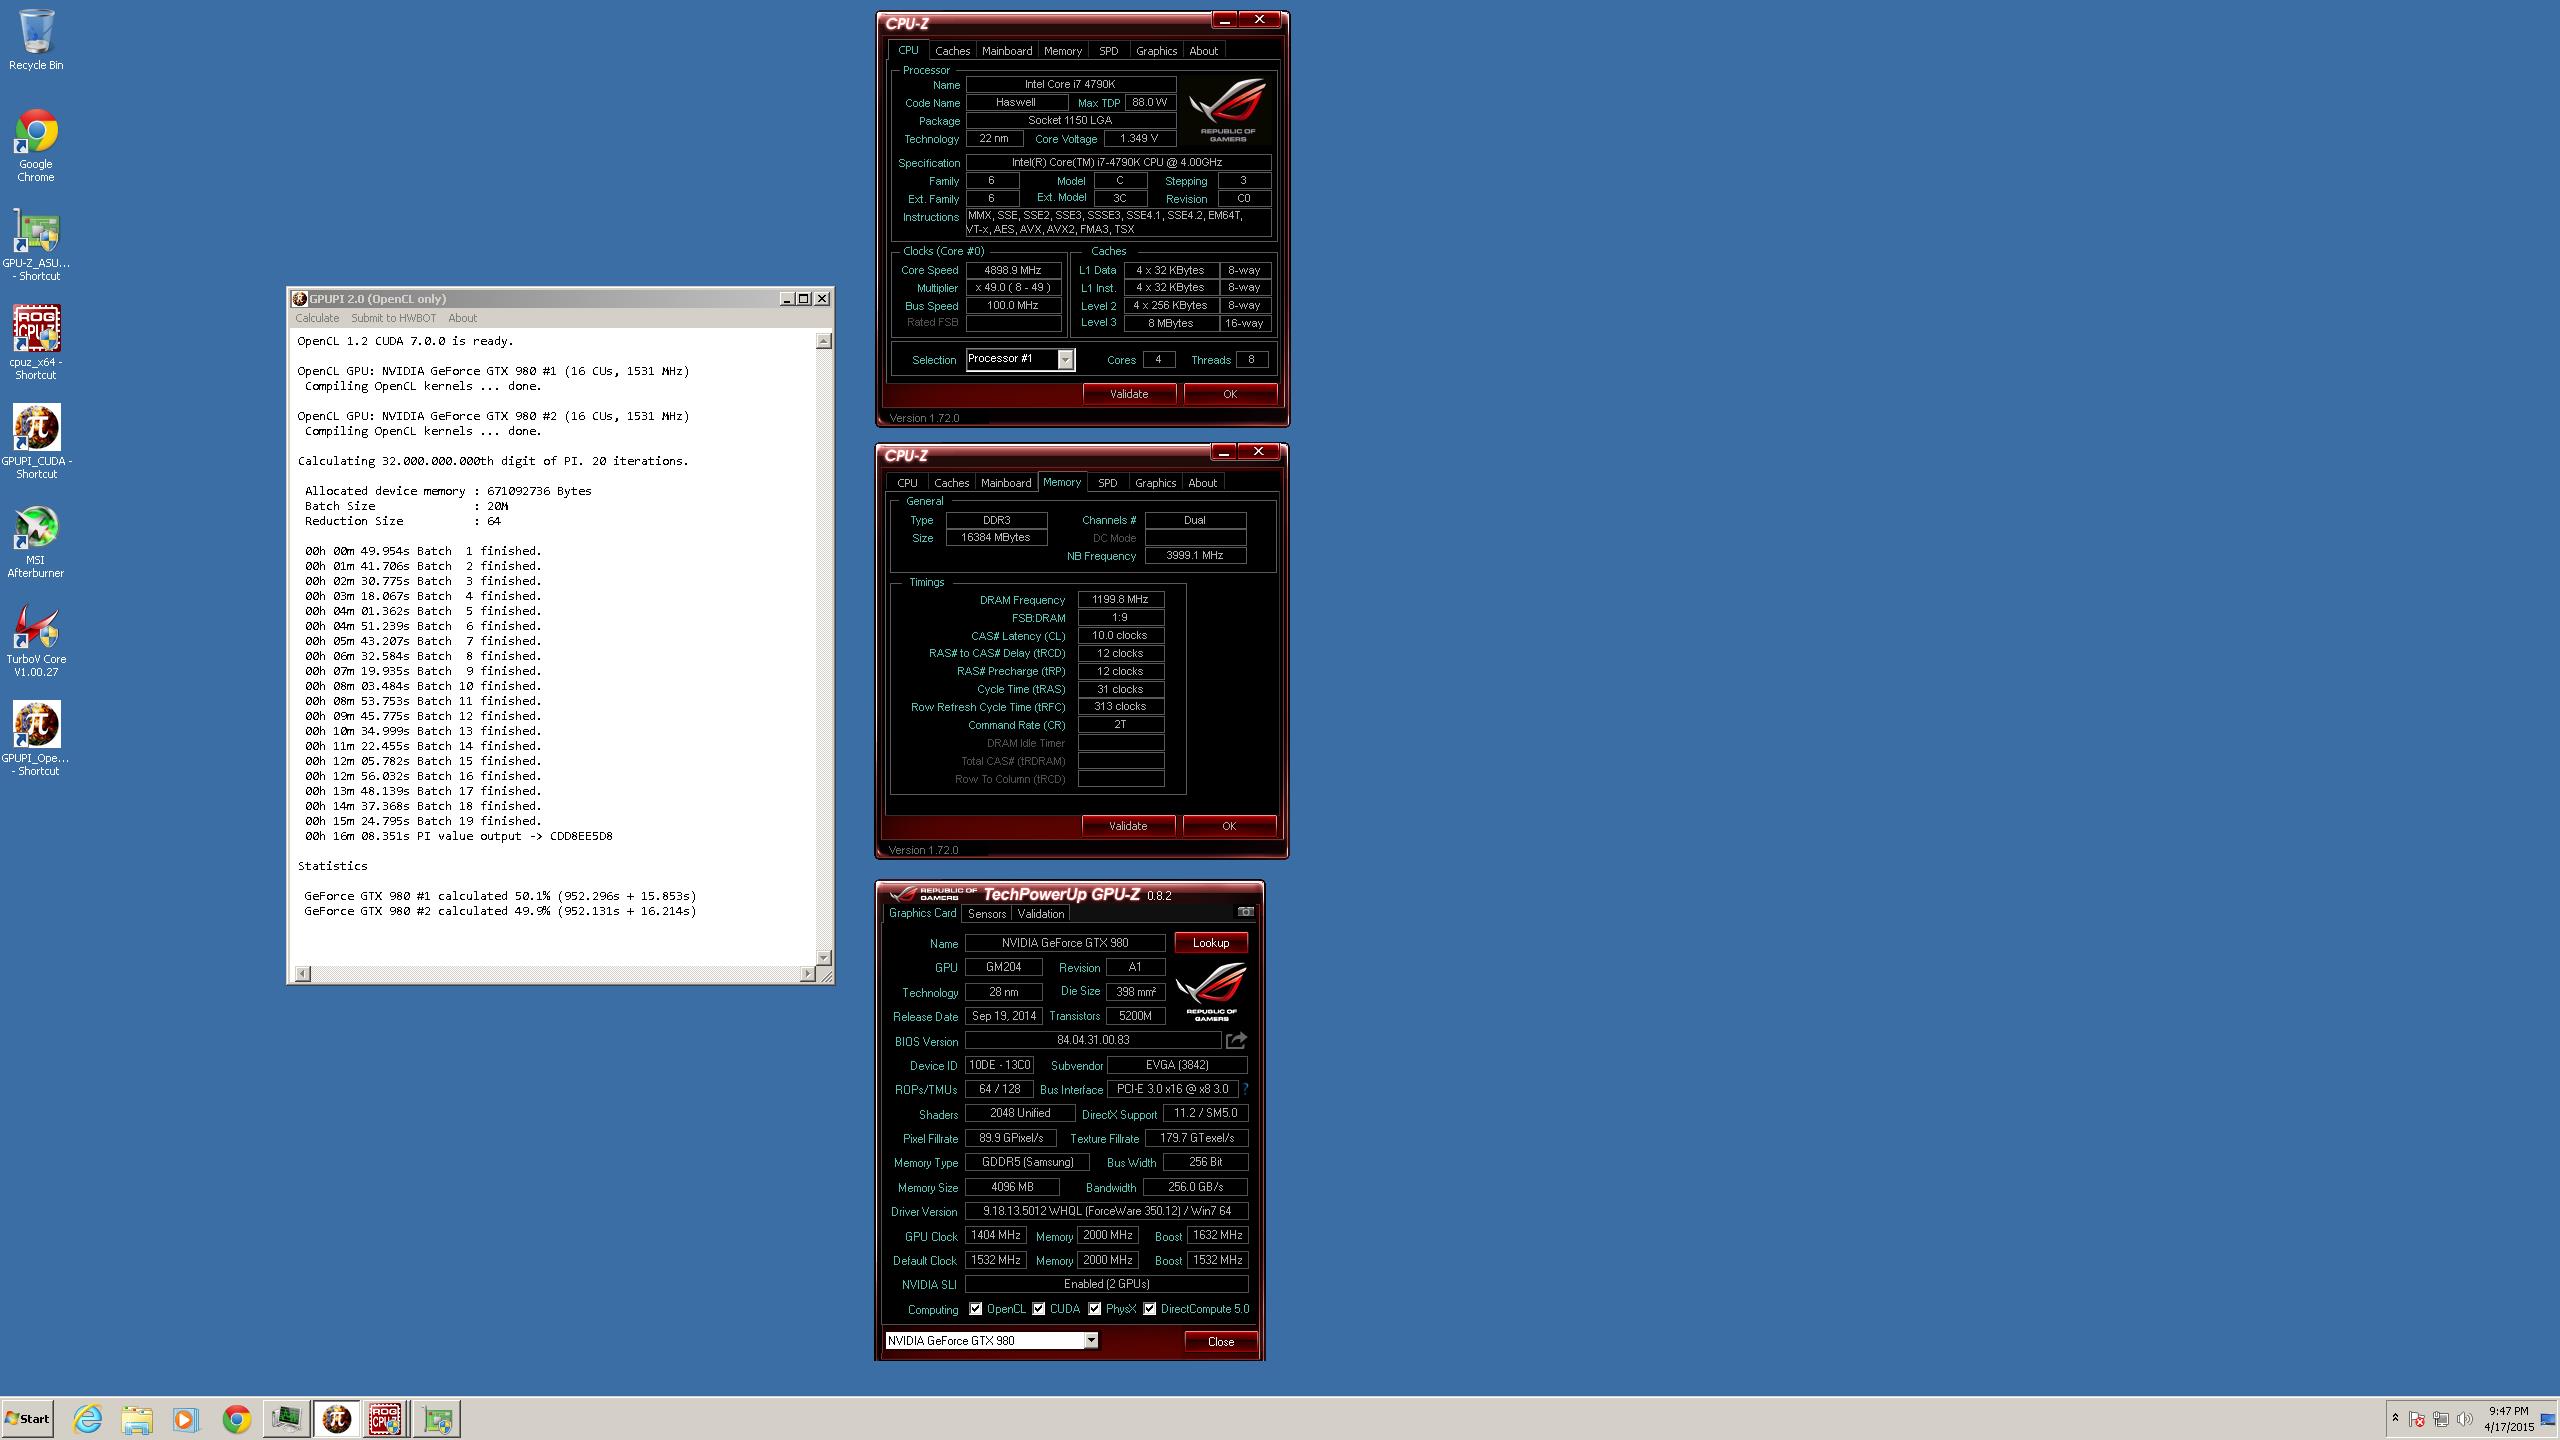Click the Intel Core i7 4790K name field
The image size is (2560, 1440).
(x=1070, y=85)
